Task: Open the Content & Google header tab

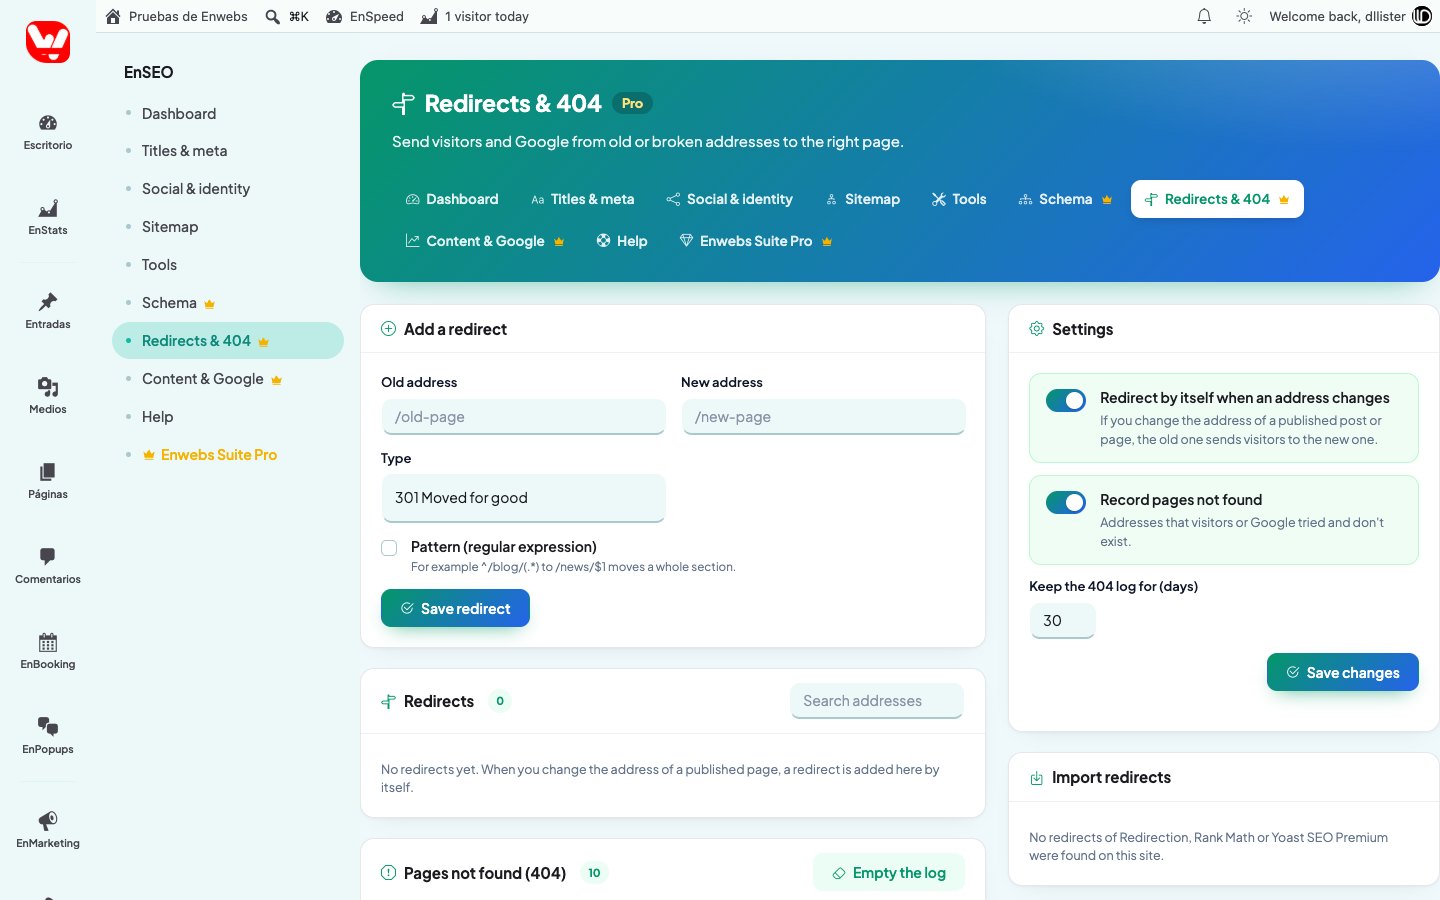Action: coord(485,241)
